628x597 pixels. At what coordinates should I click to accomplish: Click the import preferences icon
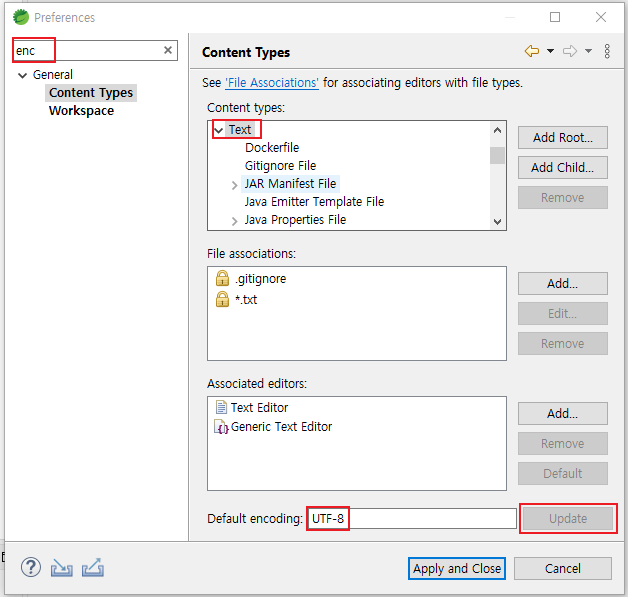click(x=62, y=567)
